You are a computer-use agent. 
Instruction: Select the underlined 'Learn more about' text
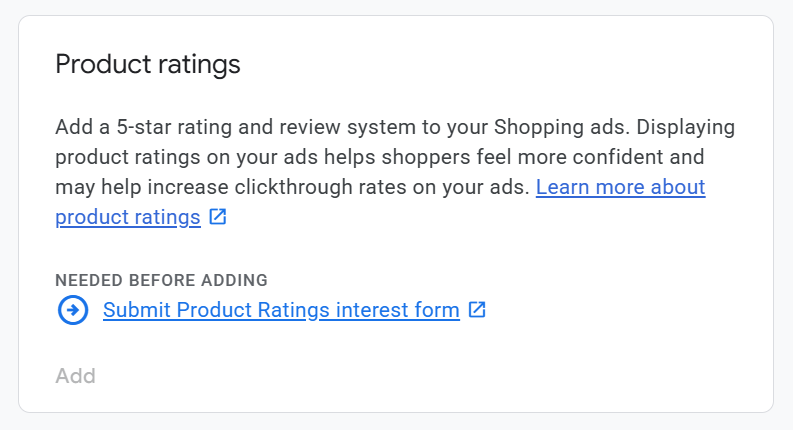coord(620,187)
